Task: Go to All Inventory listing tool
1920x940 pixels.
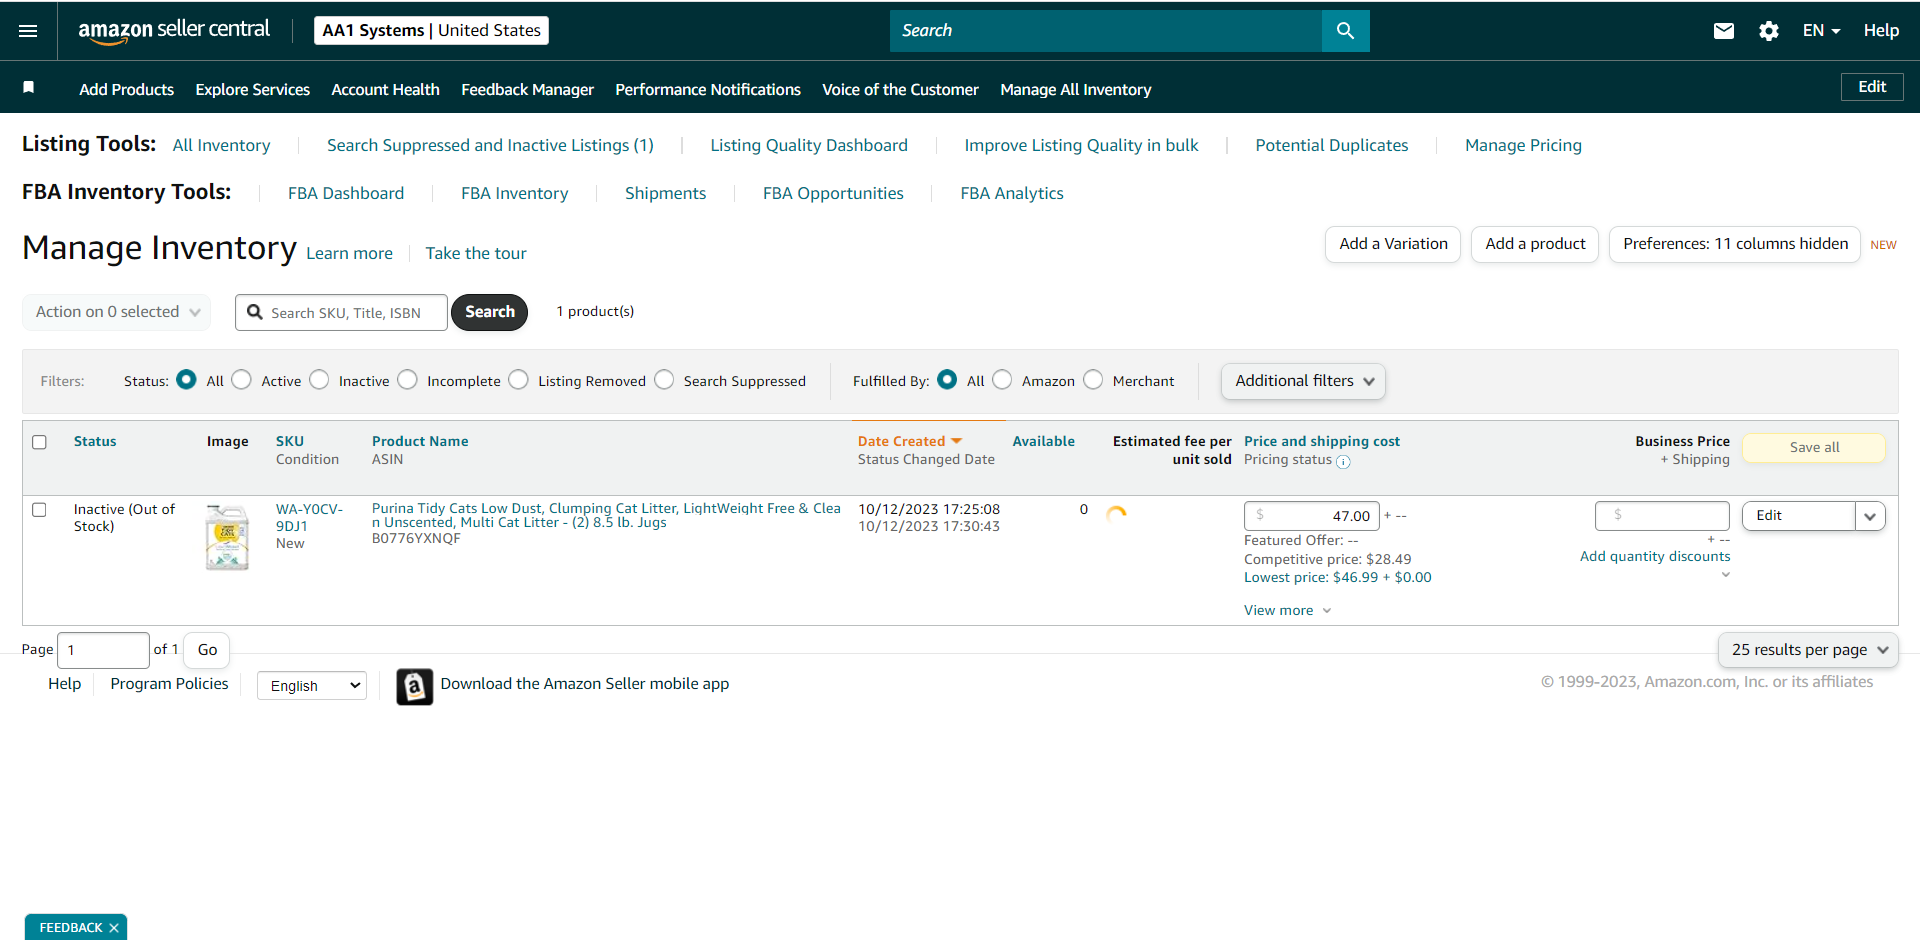Action: (221, 146)
